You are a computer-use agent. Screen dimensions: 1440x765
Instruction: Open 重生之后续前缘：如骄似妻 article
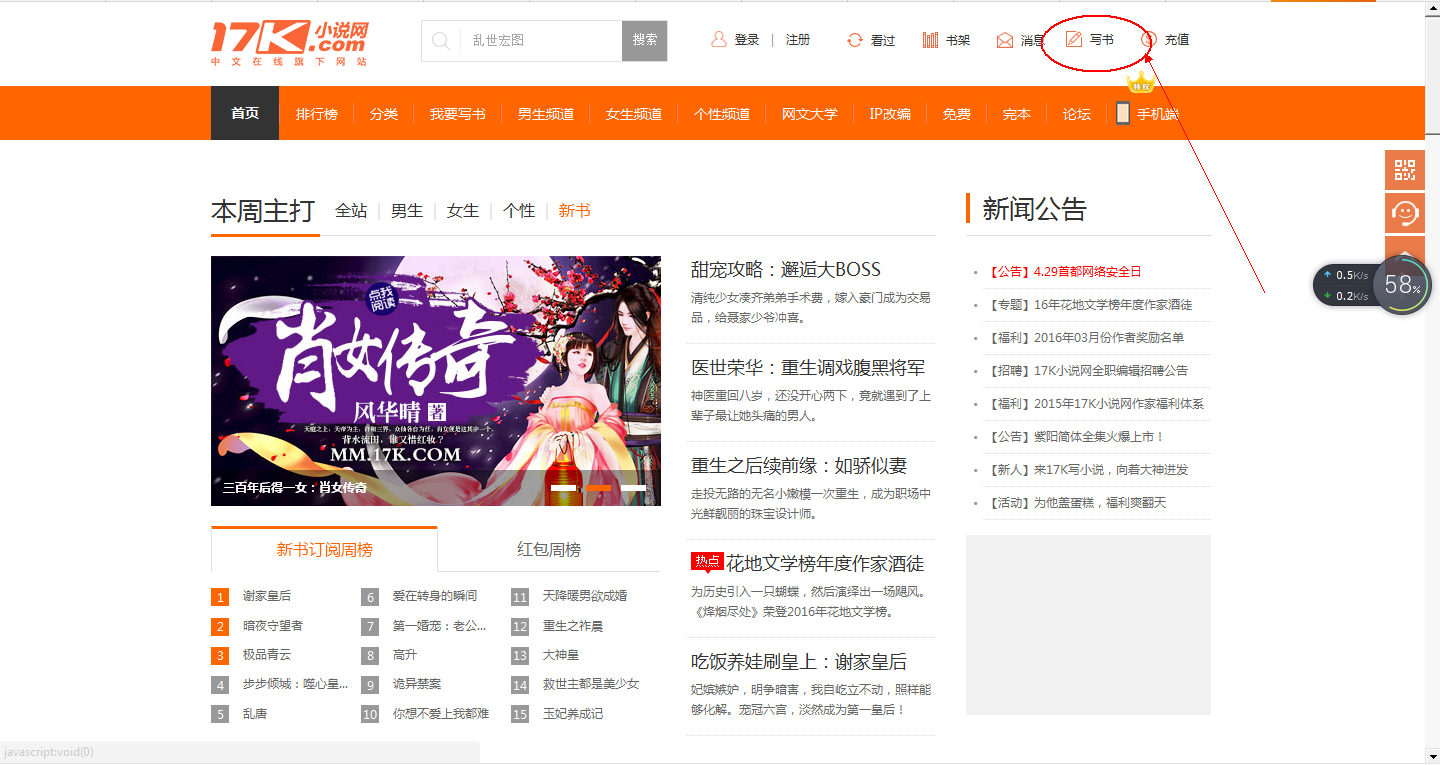point(799,466)
